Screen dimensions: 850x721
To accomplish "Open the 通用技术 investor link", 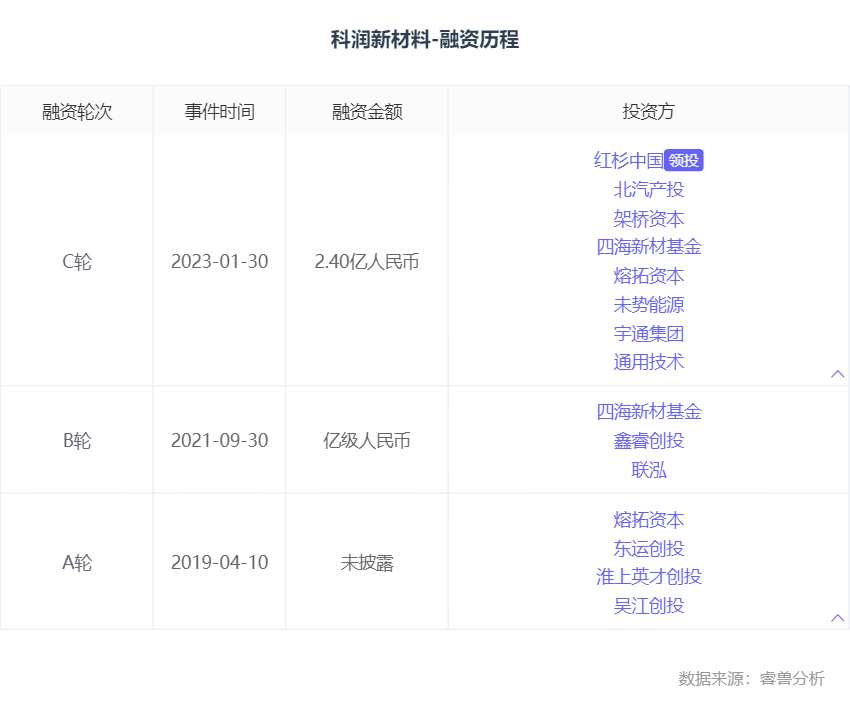I will 649,362.
